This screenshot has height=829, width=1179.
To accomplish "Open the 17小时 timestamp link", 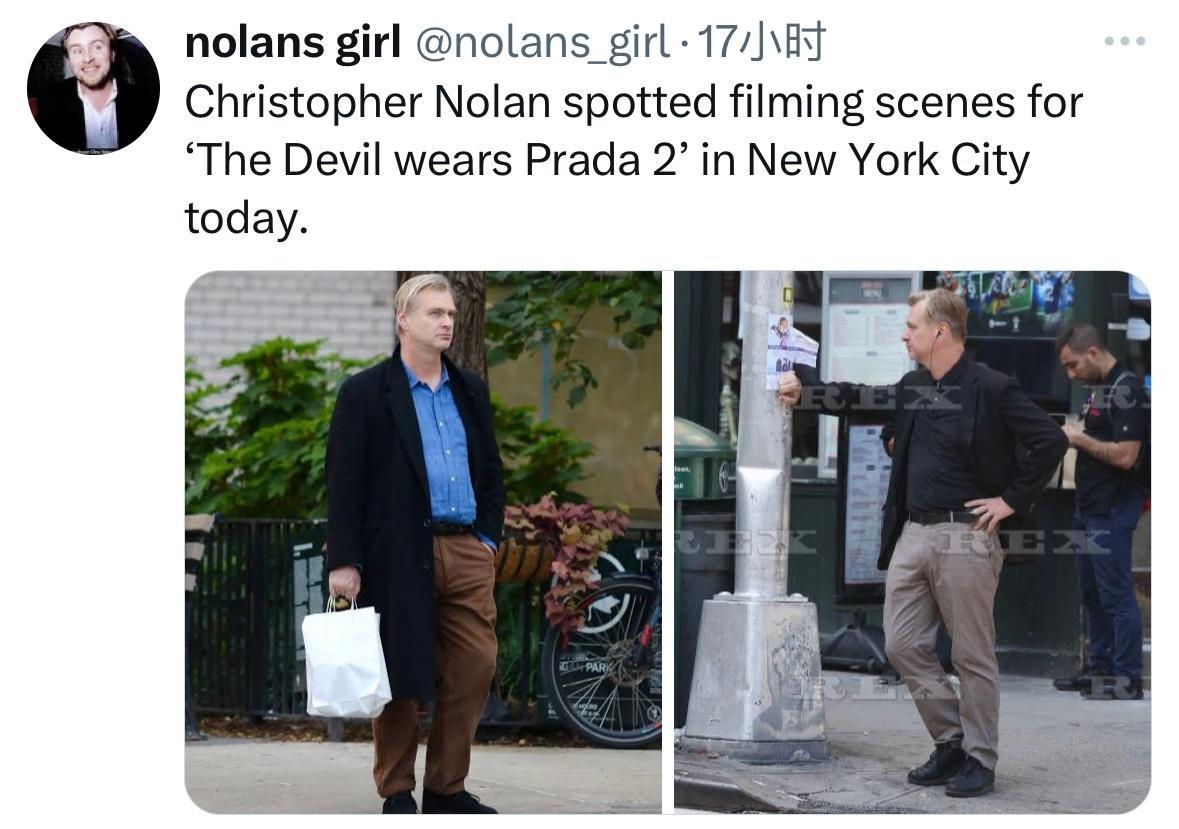I will [762, 42].
